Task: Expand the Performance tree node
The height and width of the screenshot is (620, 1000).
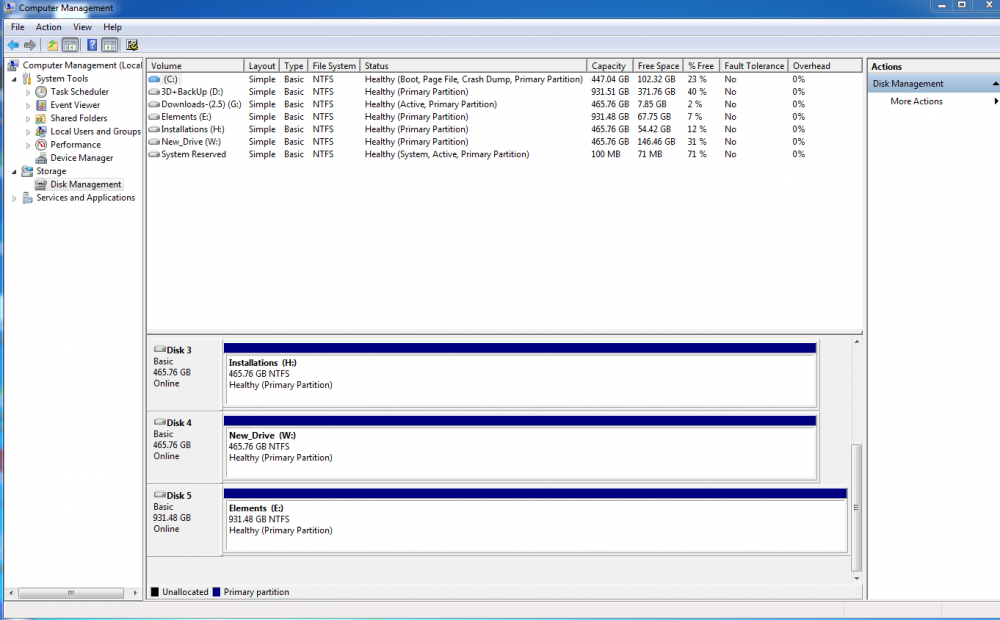Action: (x=28, y=145)
